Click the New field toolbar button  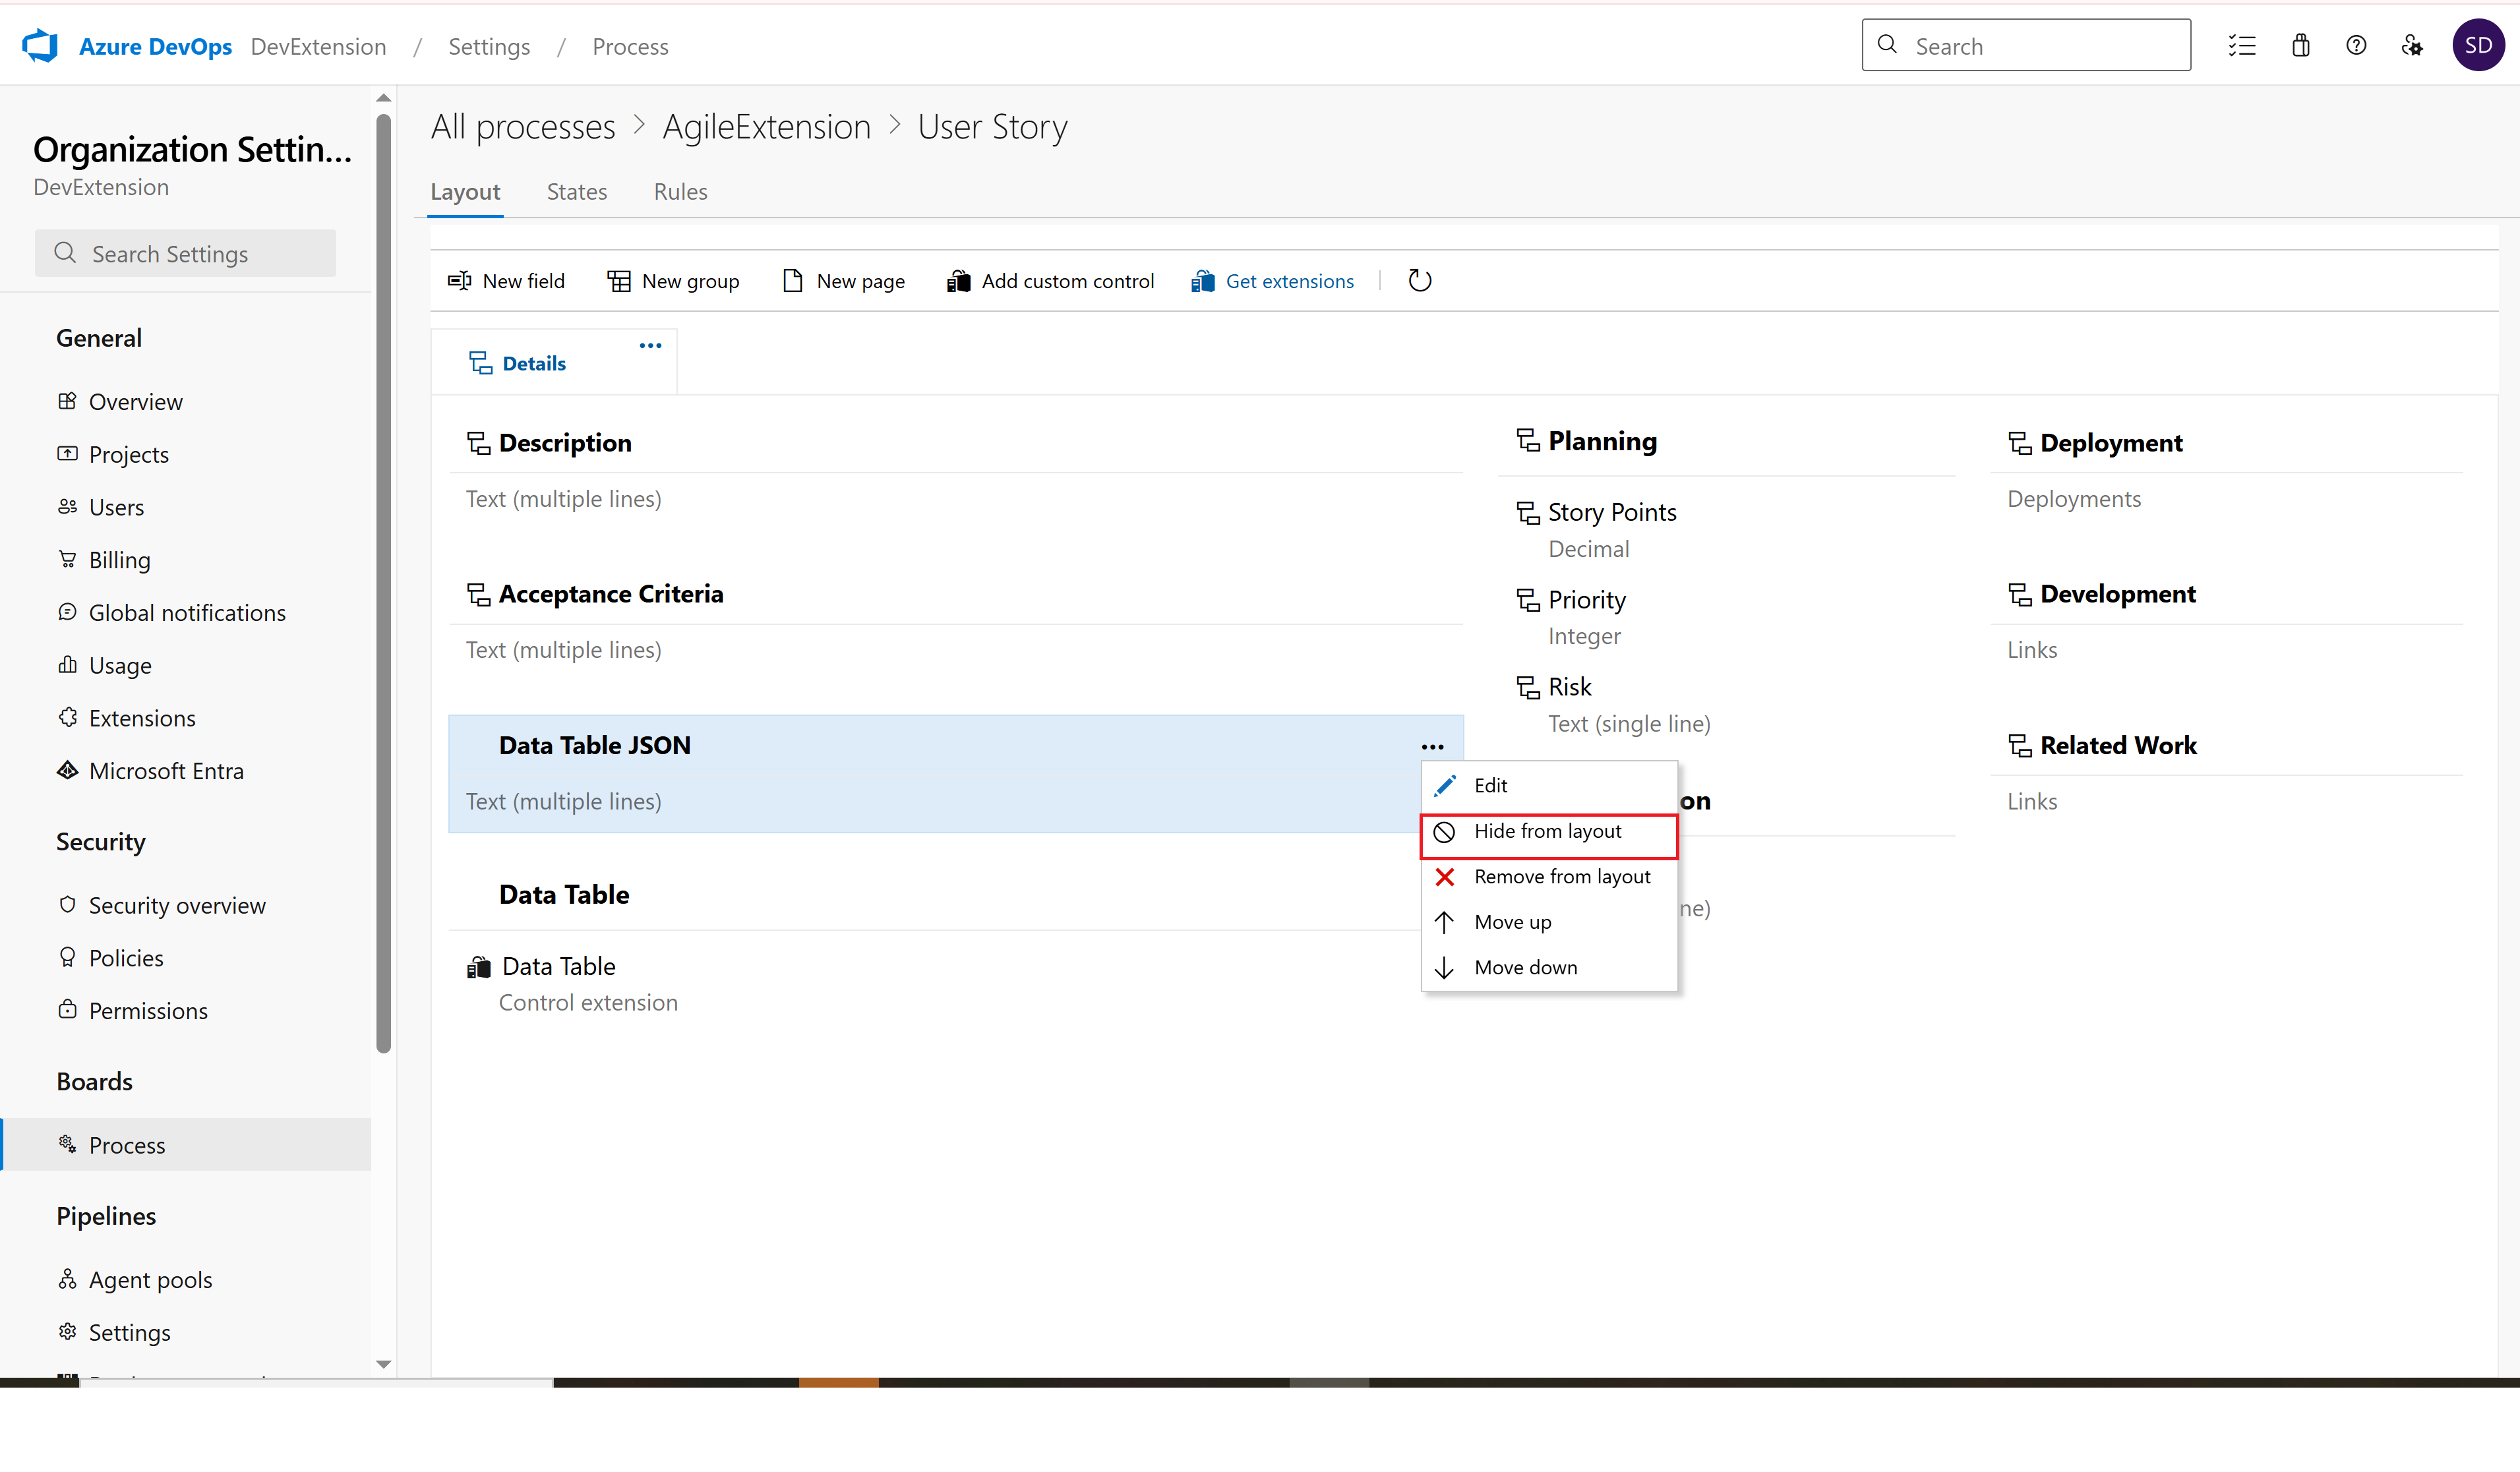pos(507,281)
